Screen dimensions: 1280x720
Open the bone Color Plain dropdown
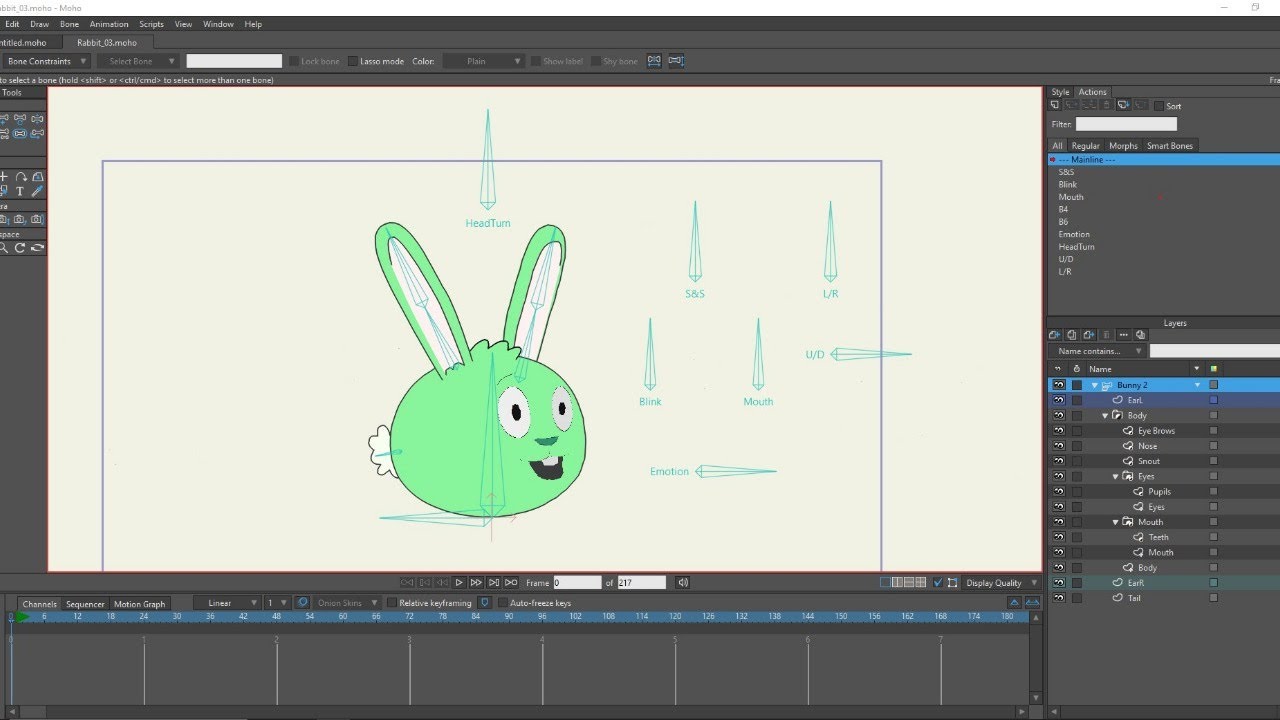(x=483, y=61)
